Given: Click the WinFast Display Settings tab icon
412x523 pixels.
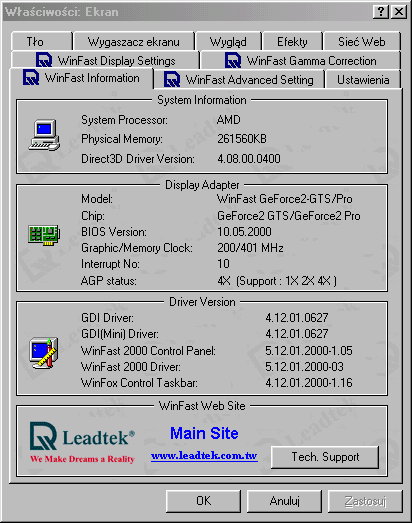Looking at the screenshot, I should point(44,60).
